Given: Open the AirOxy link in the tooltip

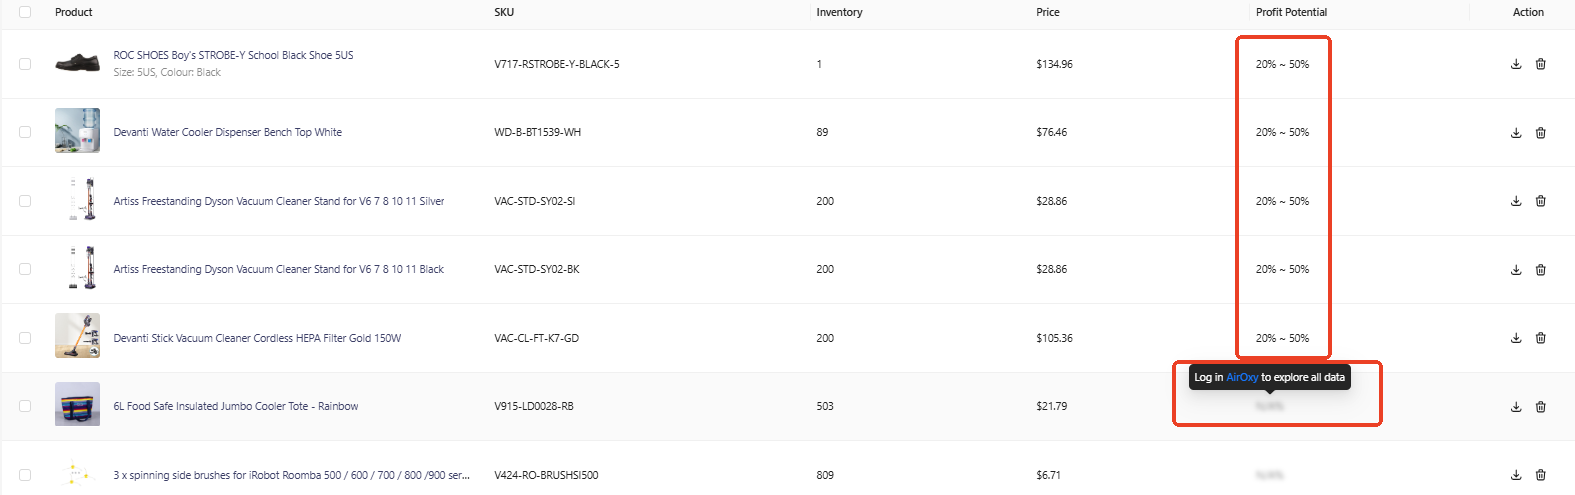Looking at the screenshot, I should coord(1242,377).
